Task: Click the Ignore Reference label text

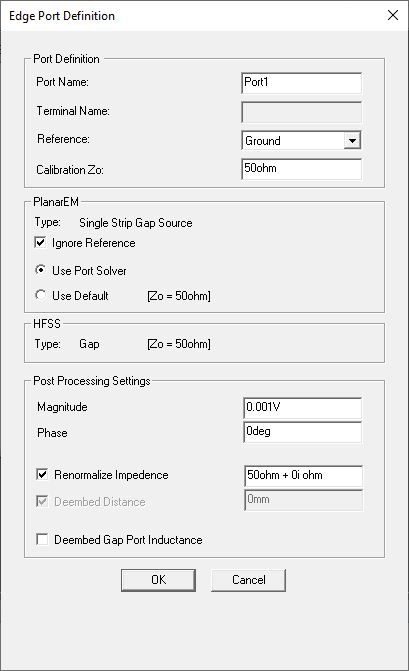Action: click(94, 243)
